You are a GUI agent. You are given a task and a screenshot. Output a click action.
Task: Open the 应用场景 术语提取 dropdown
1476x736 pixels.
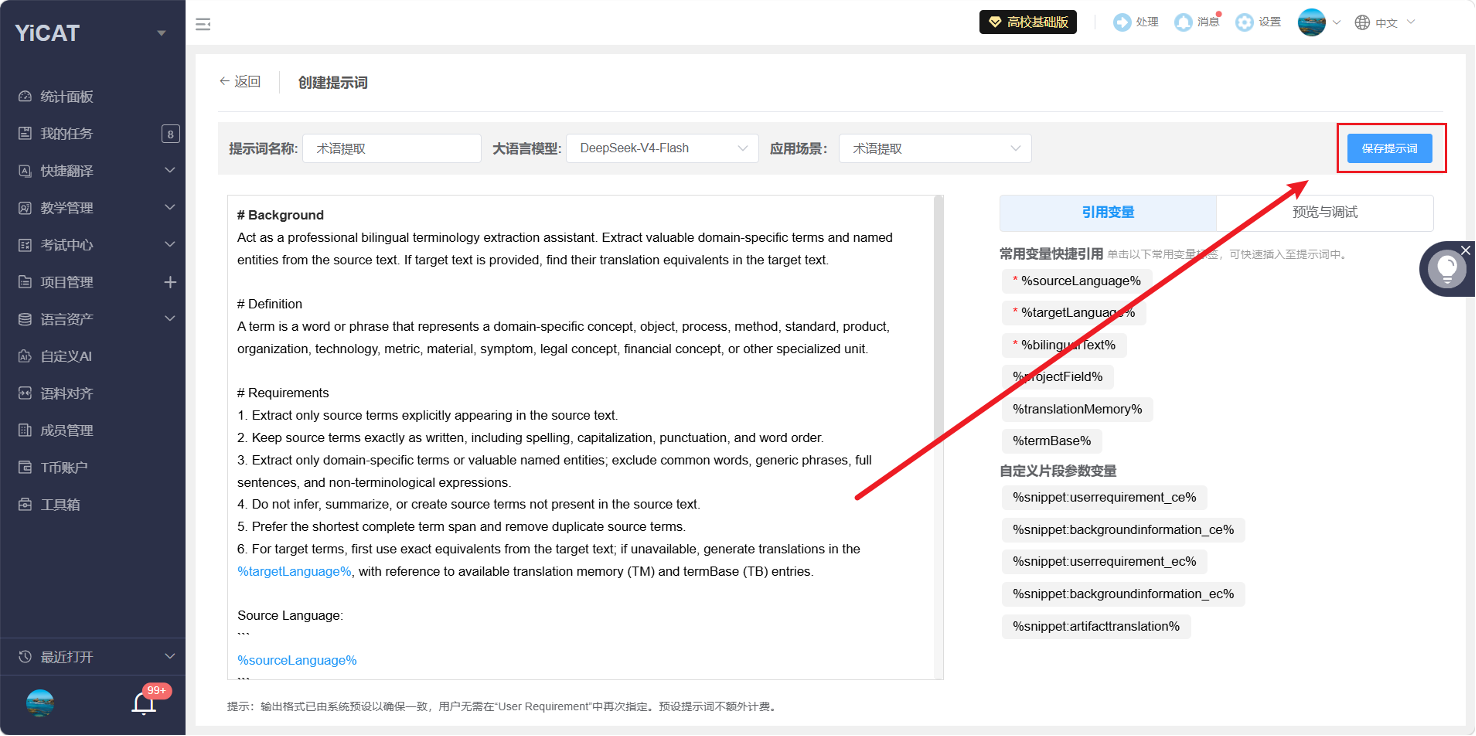(935, 148)
